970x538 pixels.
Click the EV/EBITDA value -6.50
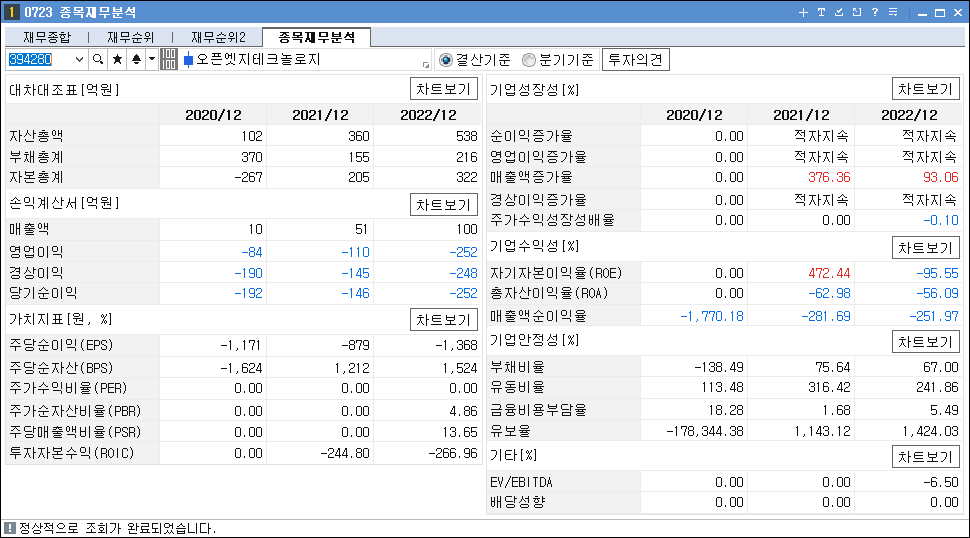tap(940, 482)
